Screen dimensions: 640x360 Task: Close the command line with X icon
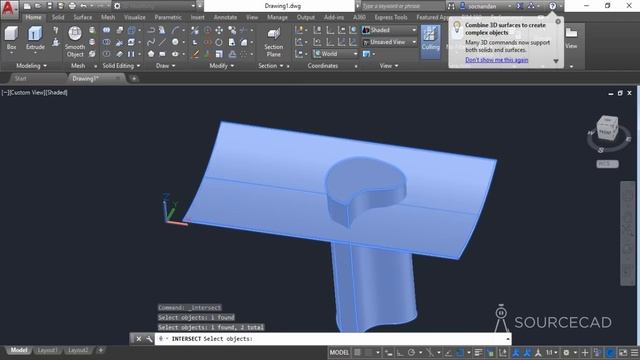pos(139,339)
